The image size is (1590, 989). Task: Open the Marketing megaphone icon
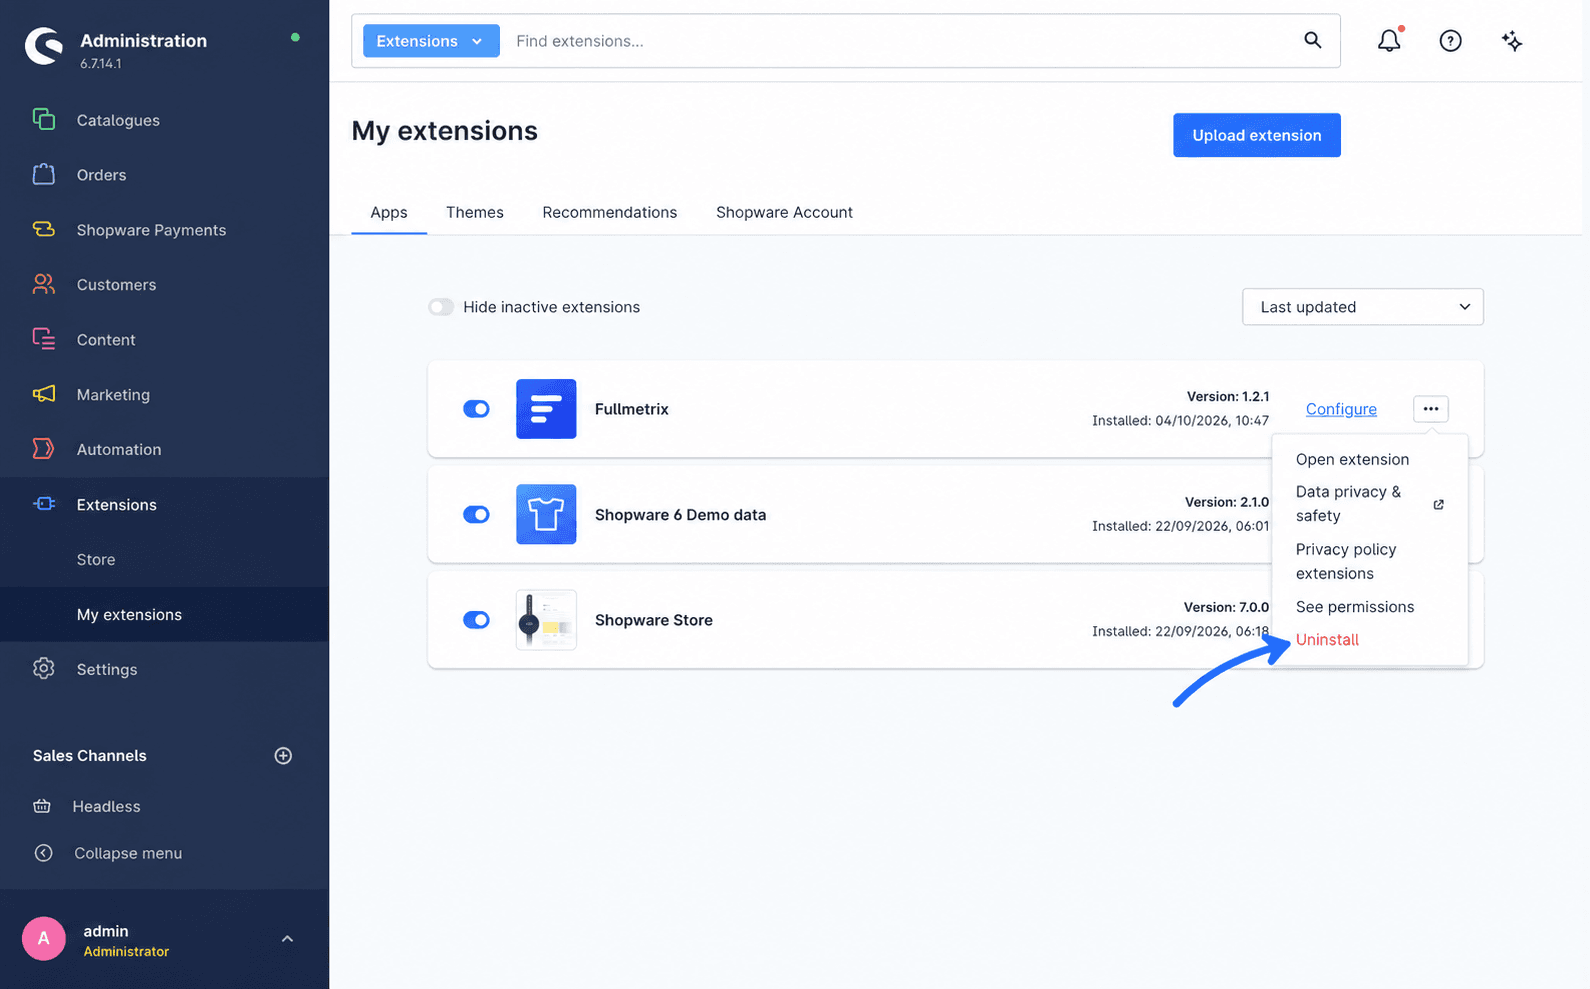[x=43, y=394]
